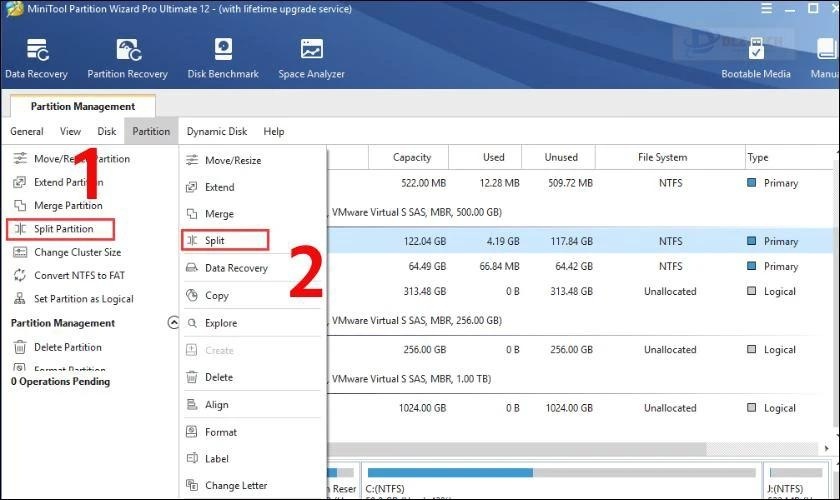Viewport: 840px width, 500px height.
Task: Click Merge Partition link in sidebar
Action: click(x=68, y=205)
